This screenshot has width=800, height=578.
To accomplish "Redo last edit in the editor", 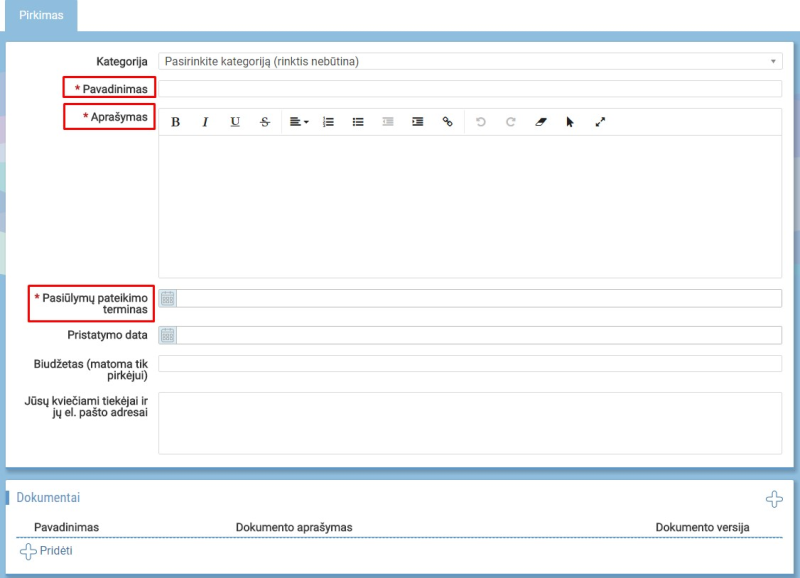I will coord(510,122).
